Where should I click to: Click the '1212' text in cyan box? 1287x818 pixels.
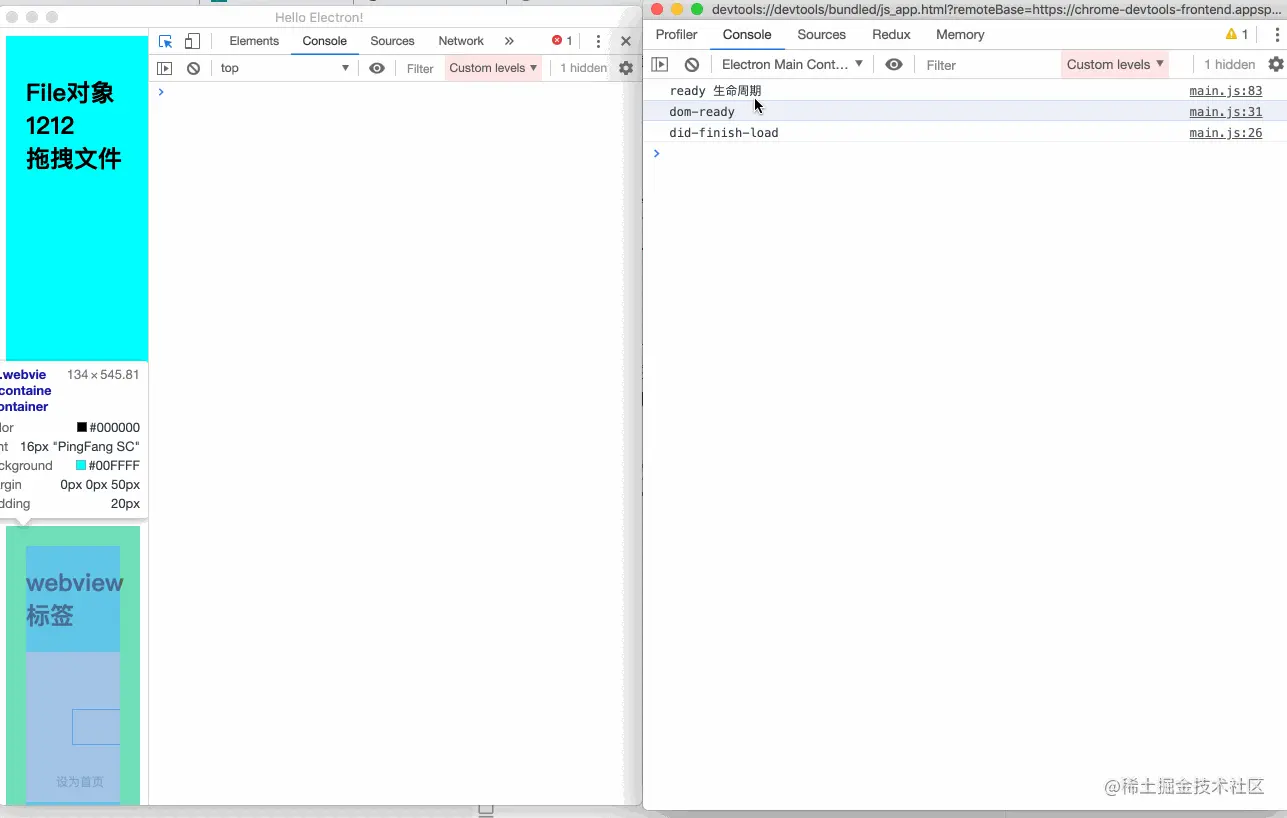(50, 126)
